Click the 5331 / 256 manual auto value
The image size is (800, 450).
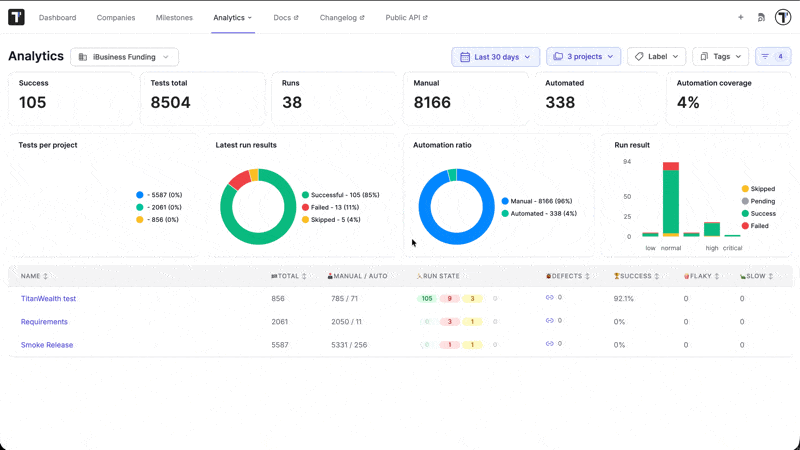click(349, 345)
